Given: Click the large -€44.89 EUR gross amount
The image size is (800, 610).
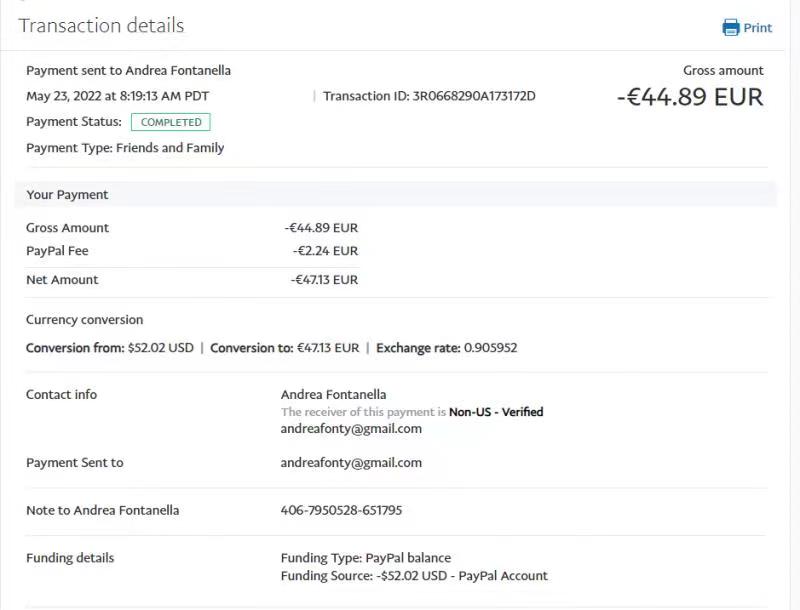Looking at the screenshot, I should click(x=690, y=97).
